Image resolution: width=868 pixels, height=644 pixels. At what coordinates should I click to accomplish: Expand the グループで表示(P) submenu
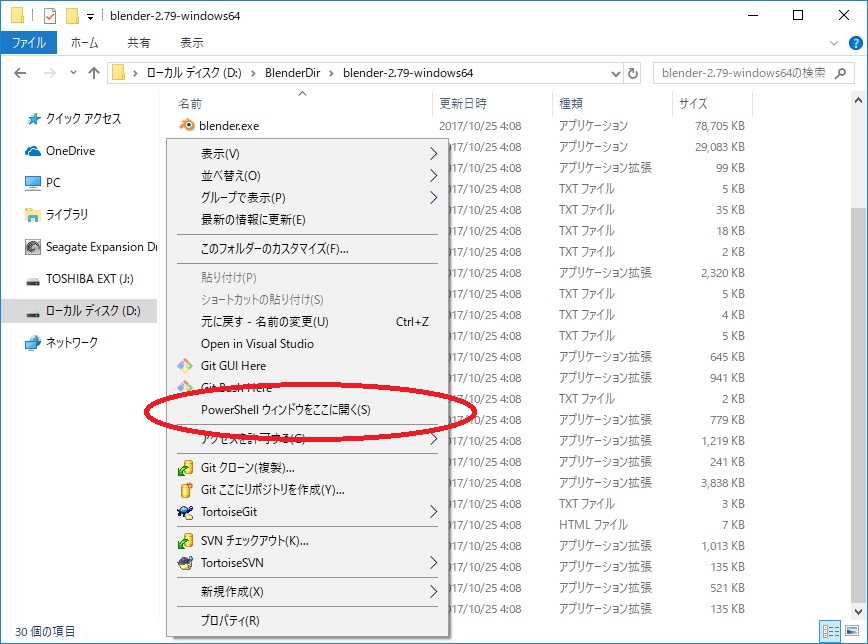pyautogui.click(x=433, y=198)
